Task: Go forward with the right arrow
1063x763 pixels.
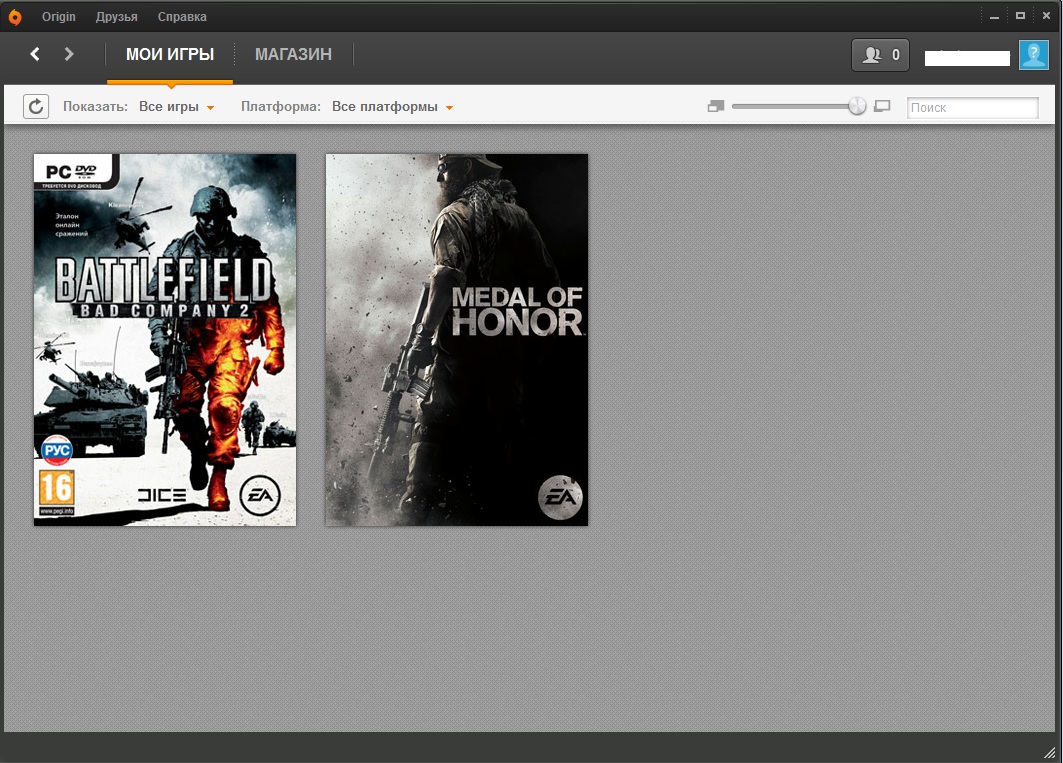Action: click(68, 54)
